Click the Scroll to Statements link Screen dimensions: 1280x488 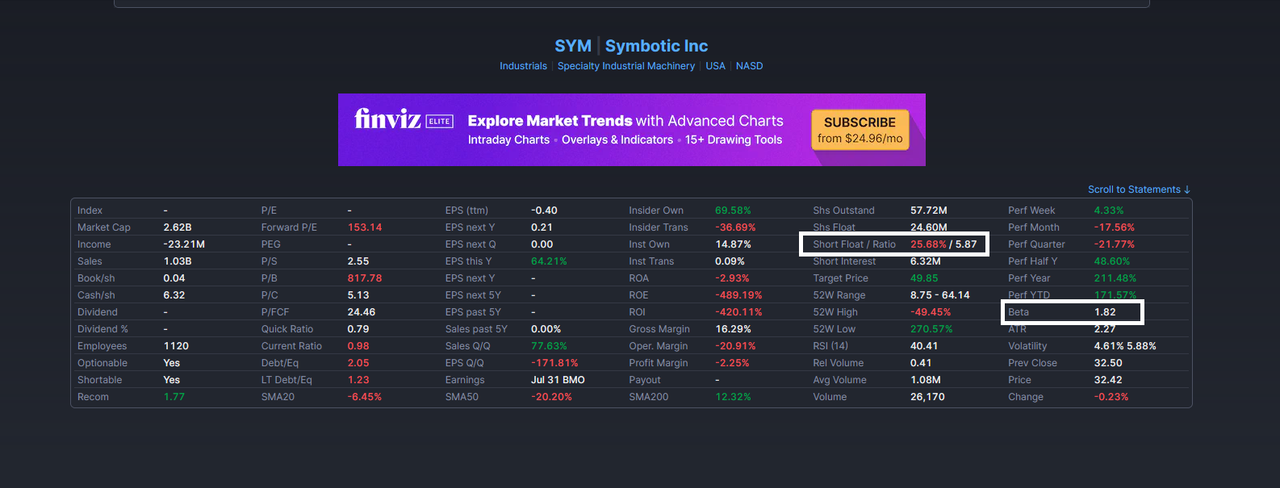pyautogui.click(x=1140, y=189)
